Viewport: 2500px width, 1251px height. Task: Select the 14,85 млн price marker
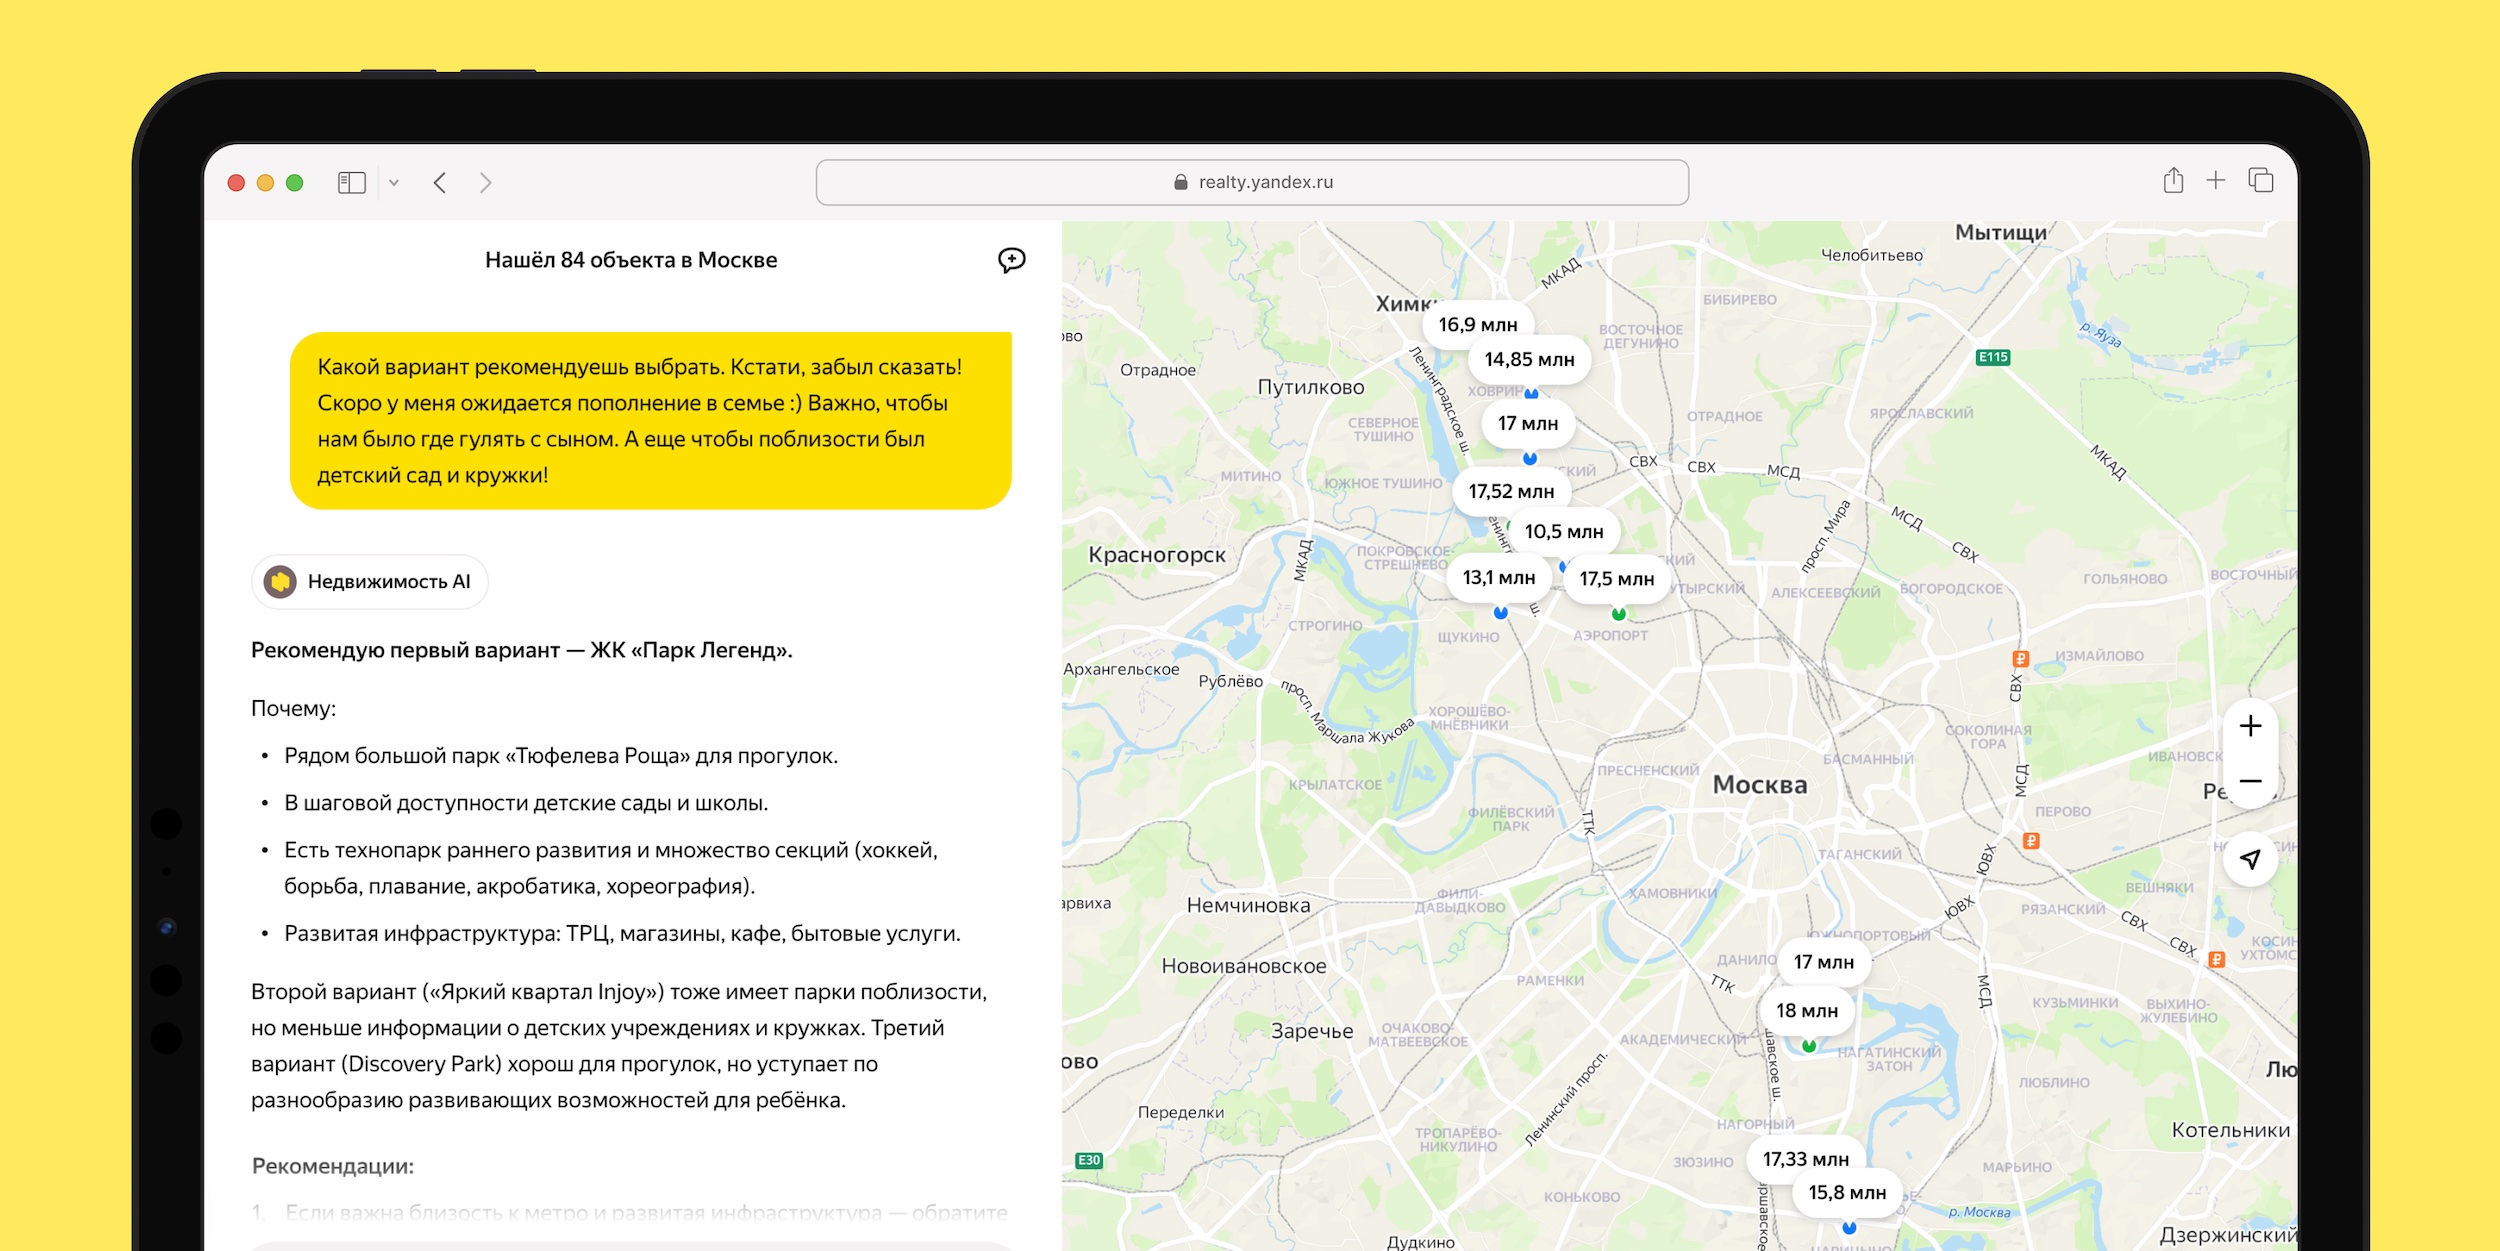point(1528,360)
